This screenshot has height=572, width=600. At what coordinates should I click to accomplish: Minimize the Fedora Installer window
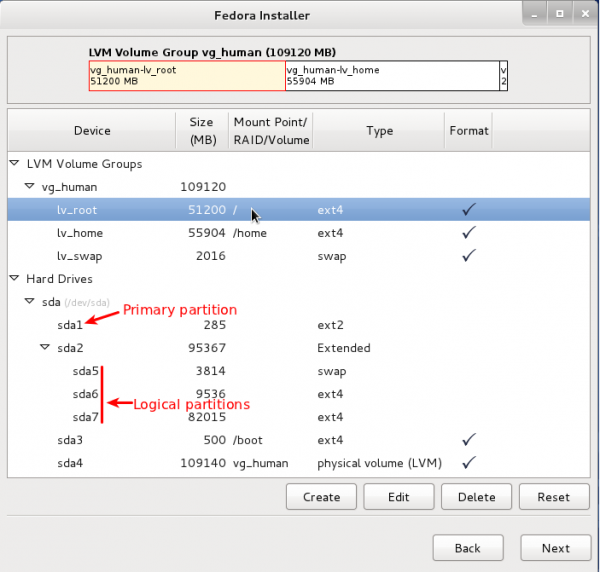(x=534, y=15)
